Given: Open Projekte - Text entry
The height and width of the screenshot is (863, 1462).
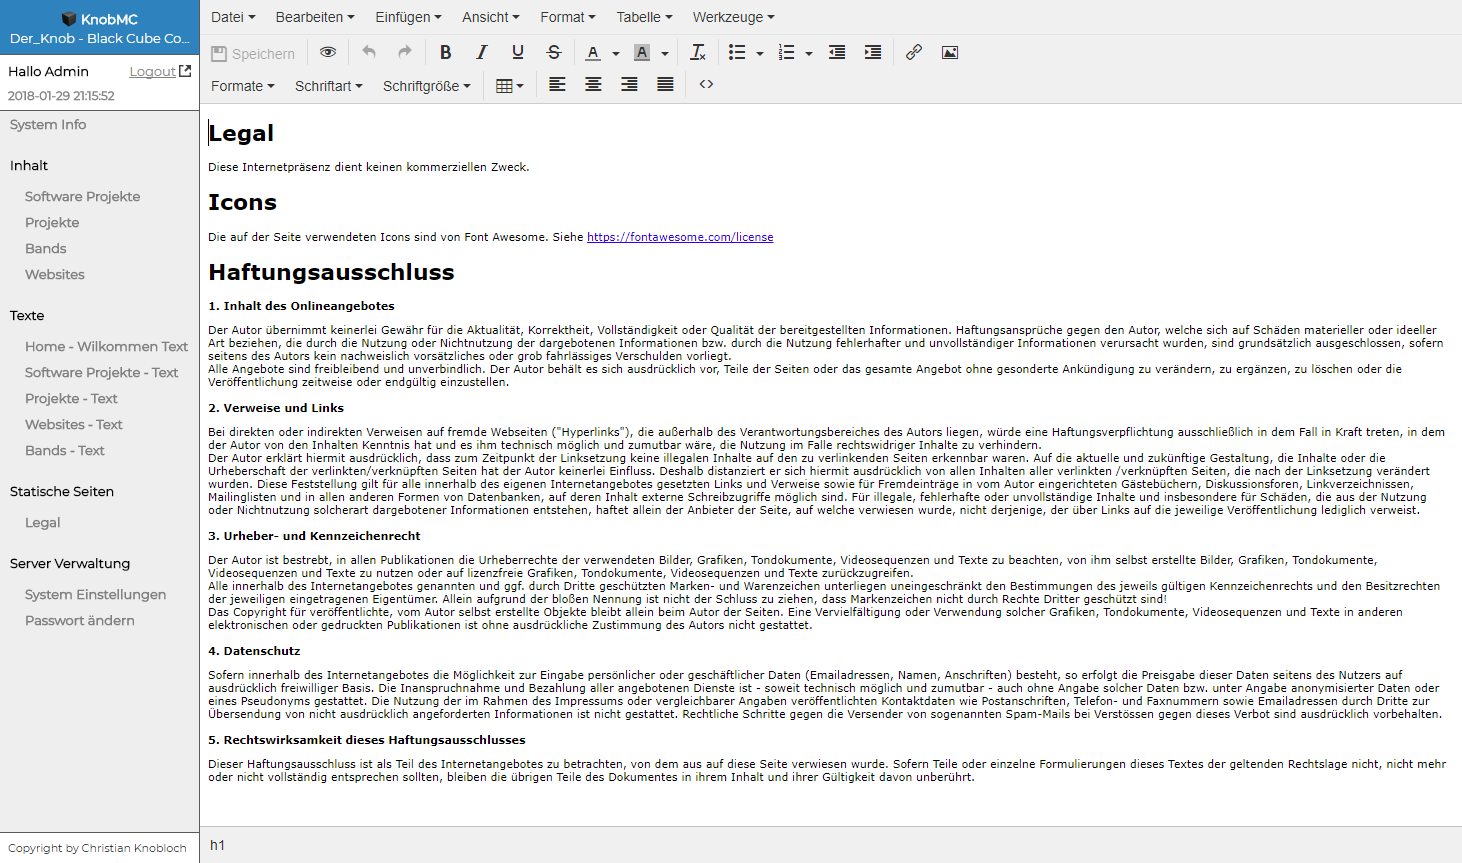Looking at the screenshot, I should [71, 399].
